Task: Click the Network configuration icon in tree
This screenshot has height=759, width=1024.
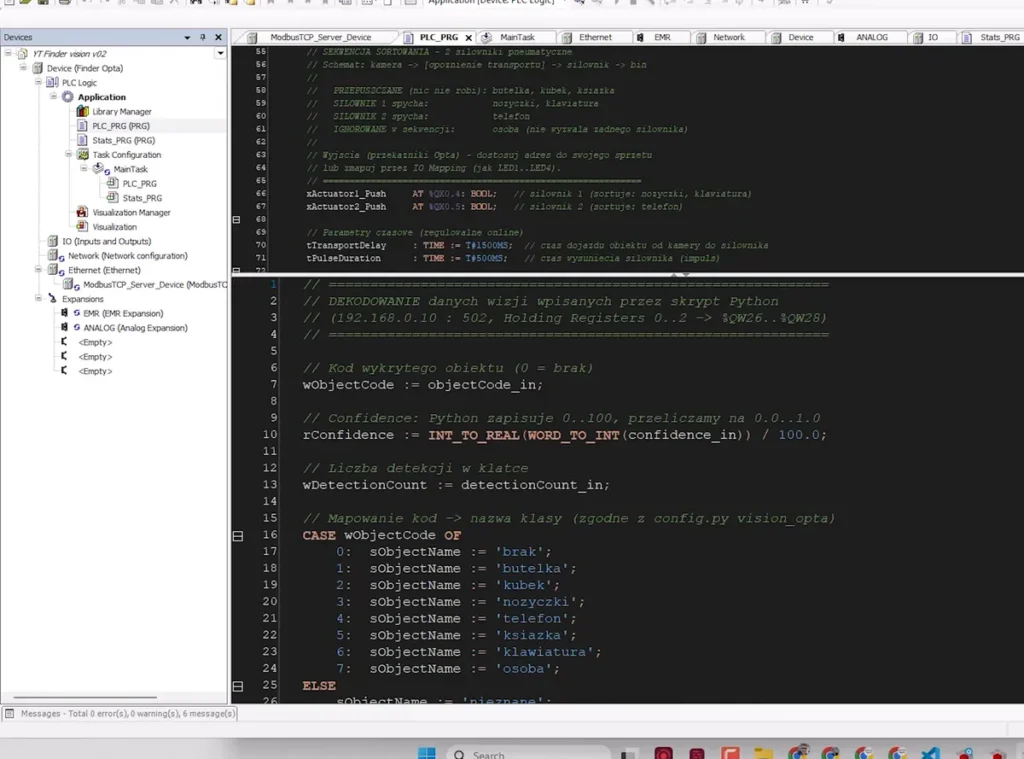Action: pos(56,255)
